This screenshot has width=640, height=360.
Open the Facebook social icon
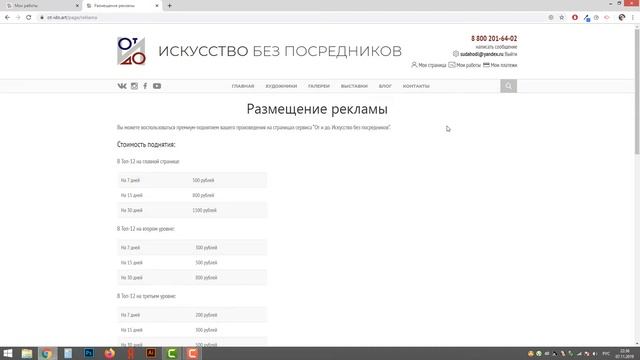[145, 86]
